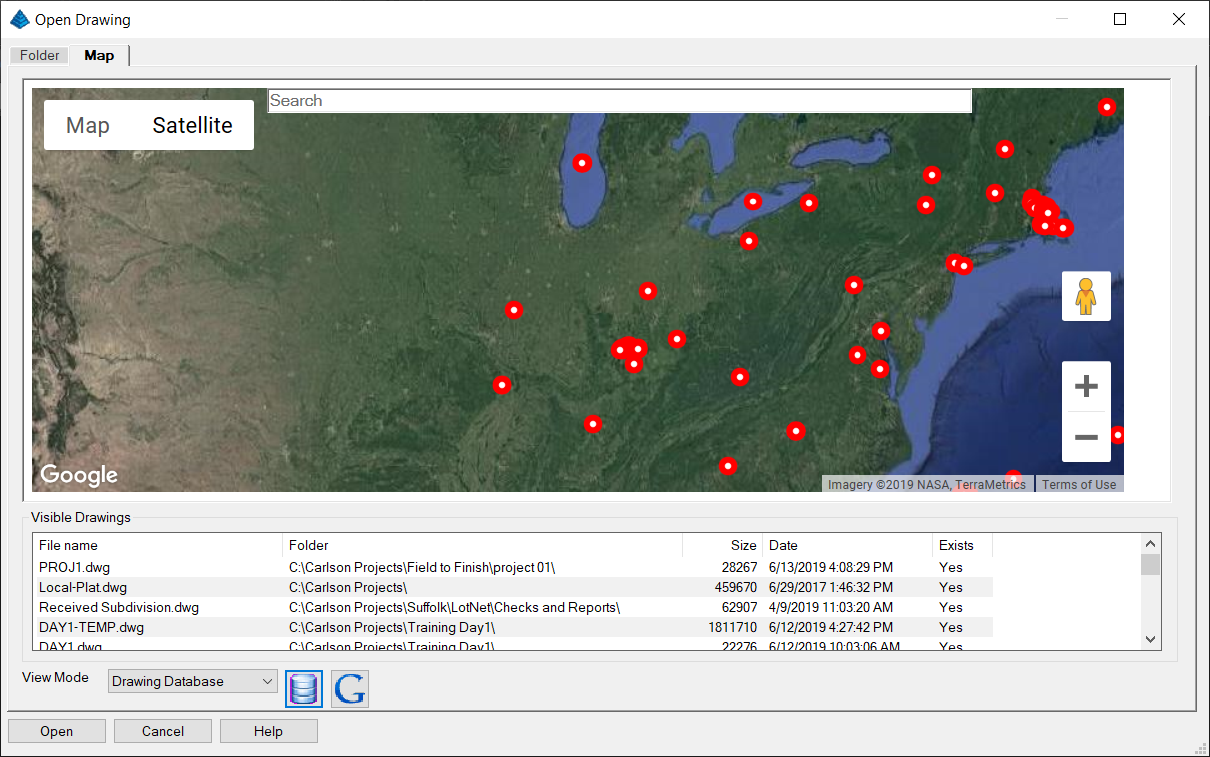Switch to the Folder tab

pyautogui.click(x=40, y=56)
